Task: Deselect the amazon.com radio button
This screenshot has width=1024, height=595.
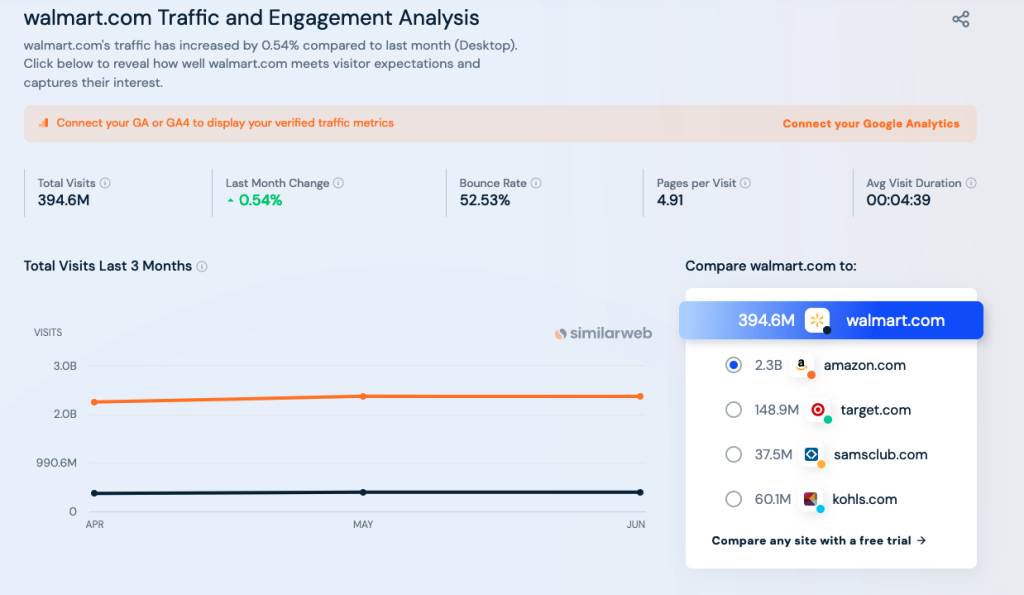Action: point(733,364)
